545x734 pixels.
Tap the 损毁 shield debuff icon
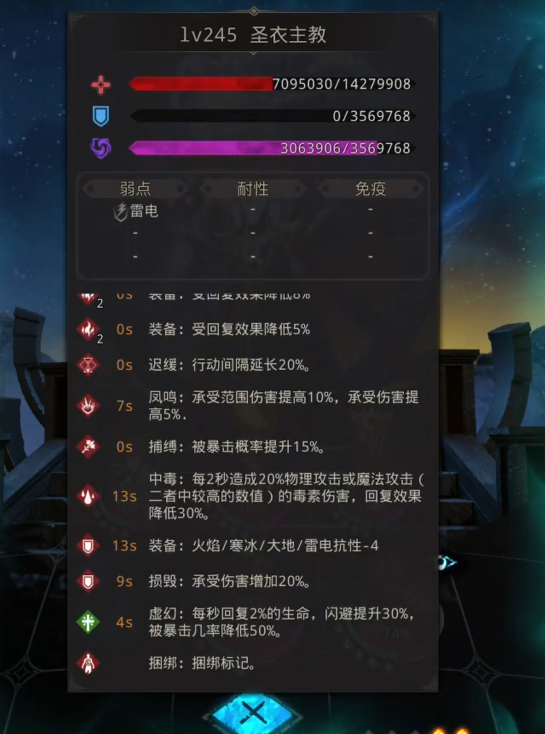(88, 581)
